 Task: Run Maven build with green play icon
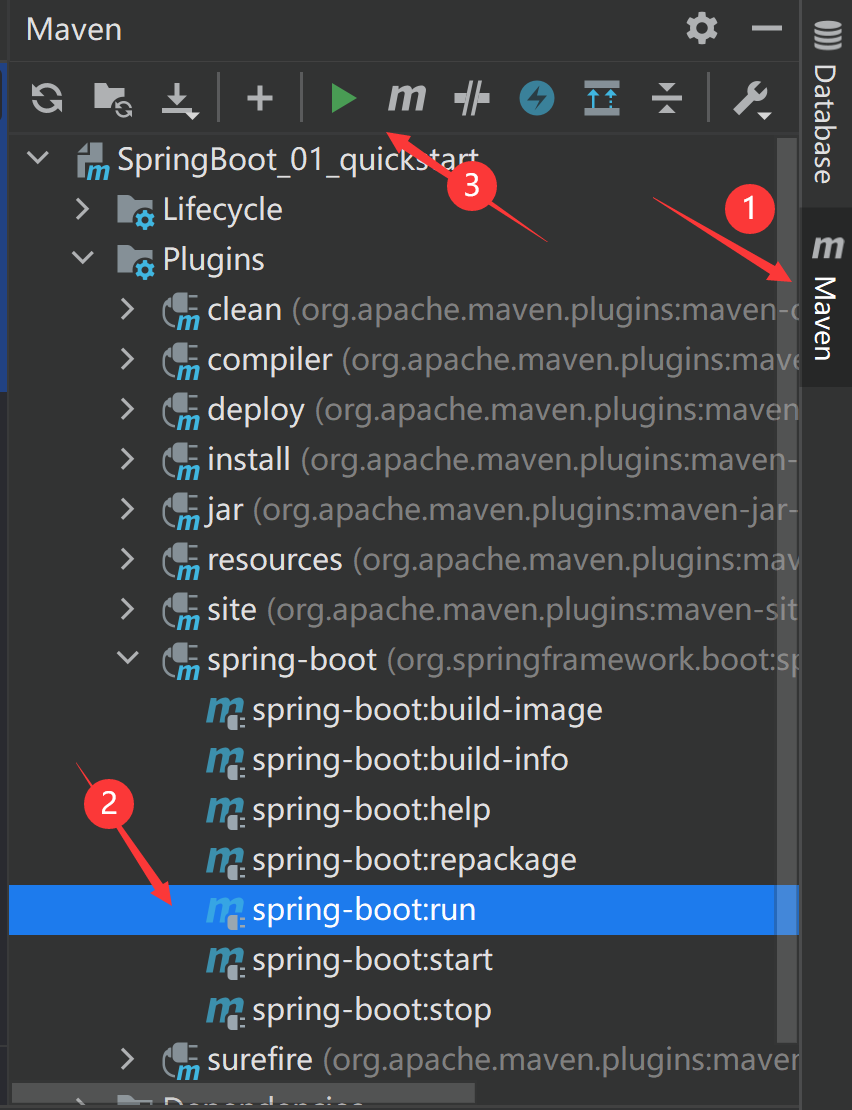[x=343, y=98]
